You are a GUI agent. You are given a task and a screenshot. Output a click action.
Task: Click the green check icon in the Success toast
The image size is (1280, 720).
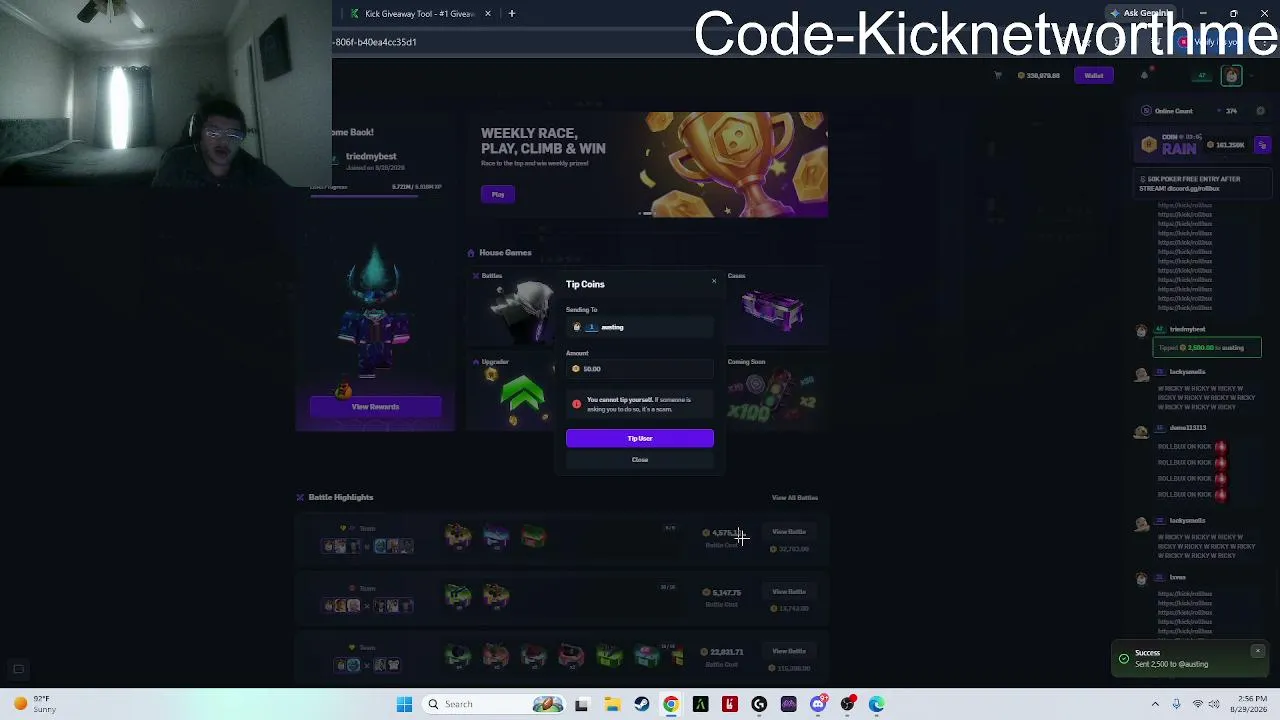pyautogui.click(x=1124, y=659)
